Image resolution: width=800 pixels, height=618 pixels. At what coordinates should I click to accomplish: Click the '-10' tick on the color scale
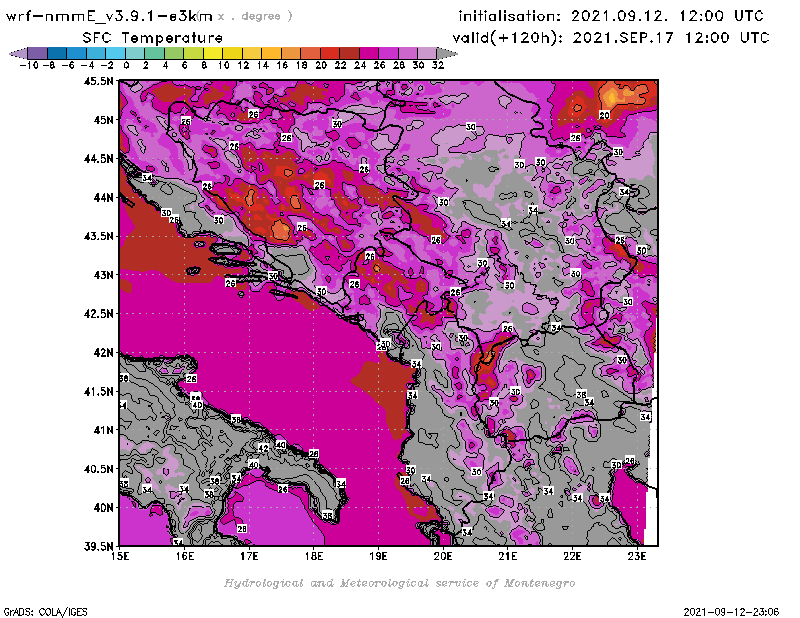point(29,65)
